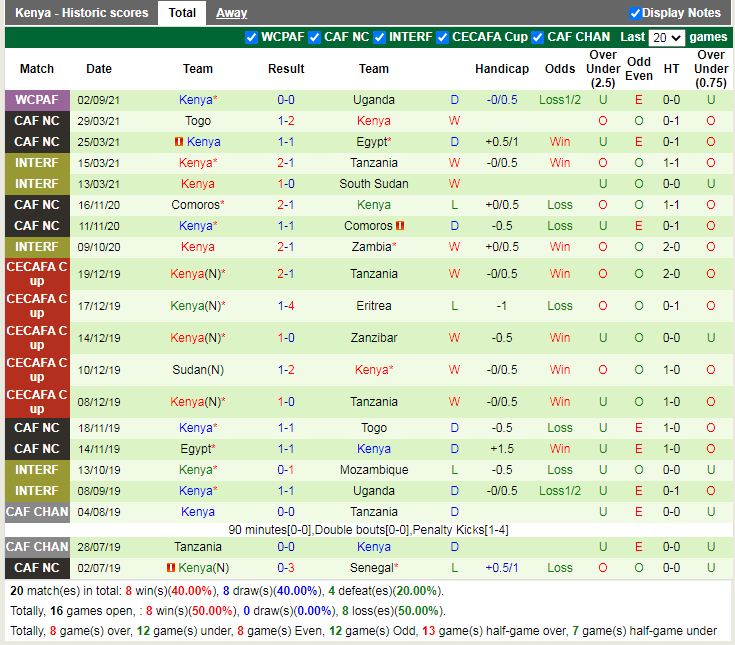Click the Egypt team in the 25/03/21 row
Screen dimensions: 735x645
pos(372,142)
